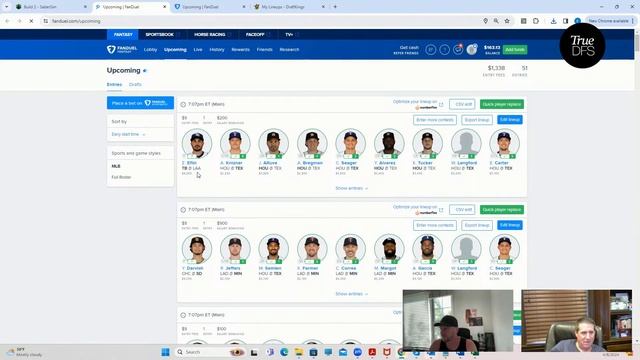Open the Friends page
The image size is (640, 360).
264,49
